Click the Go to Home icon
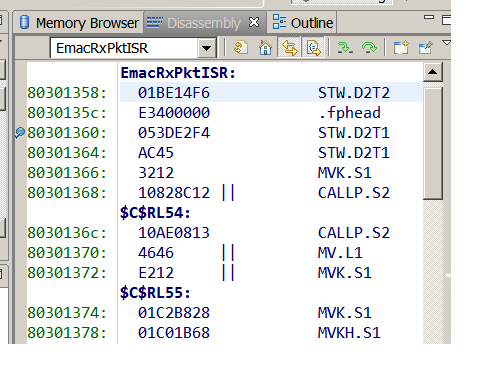The width and height of the screenshot is (490, 368). [x=266, y=48]
